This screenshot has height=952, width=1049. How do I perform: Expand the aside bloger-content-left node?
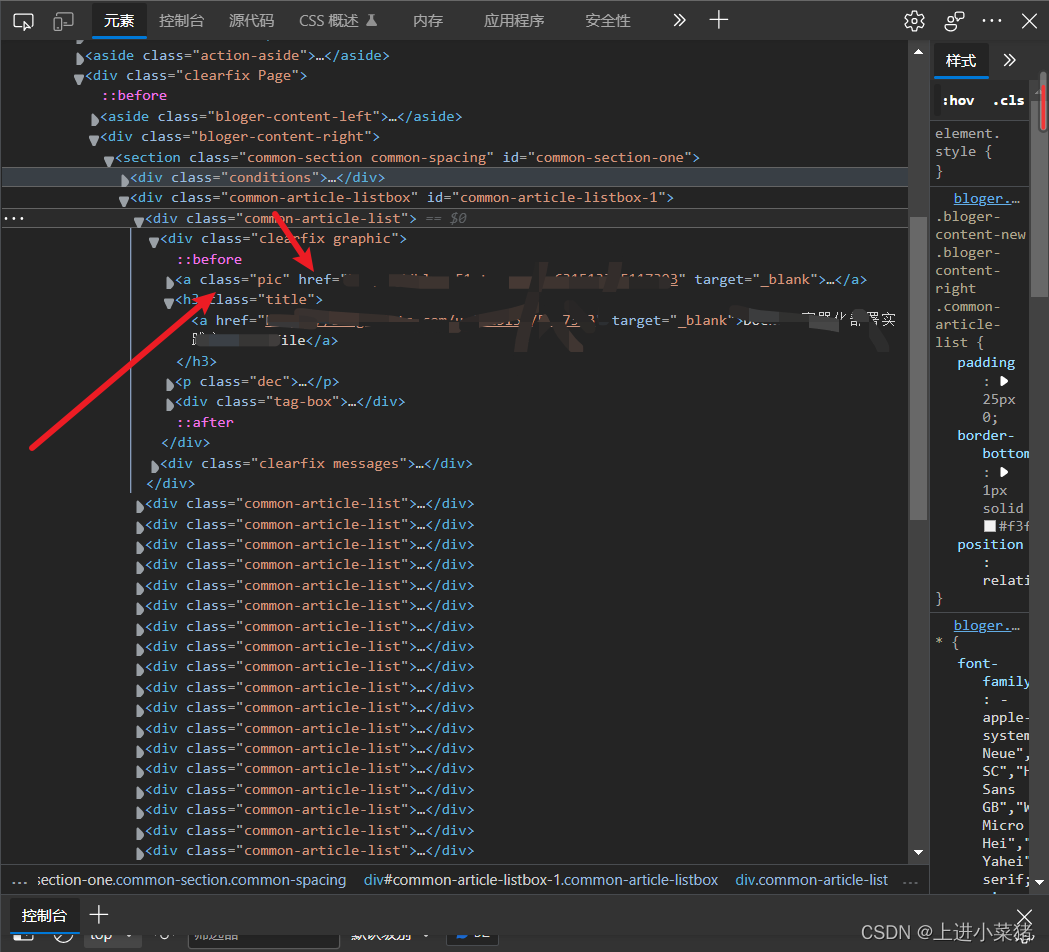[x=94, y=119]
